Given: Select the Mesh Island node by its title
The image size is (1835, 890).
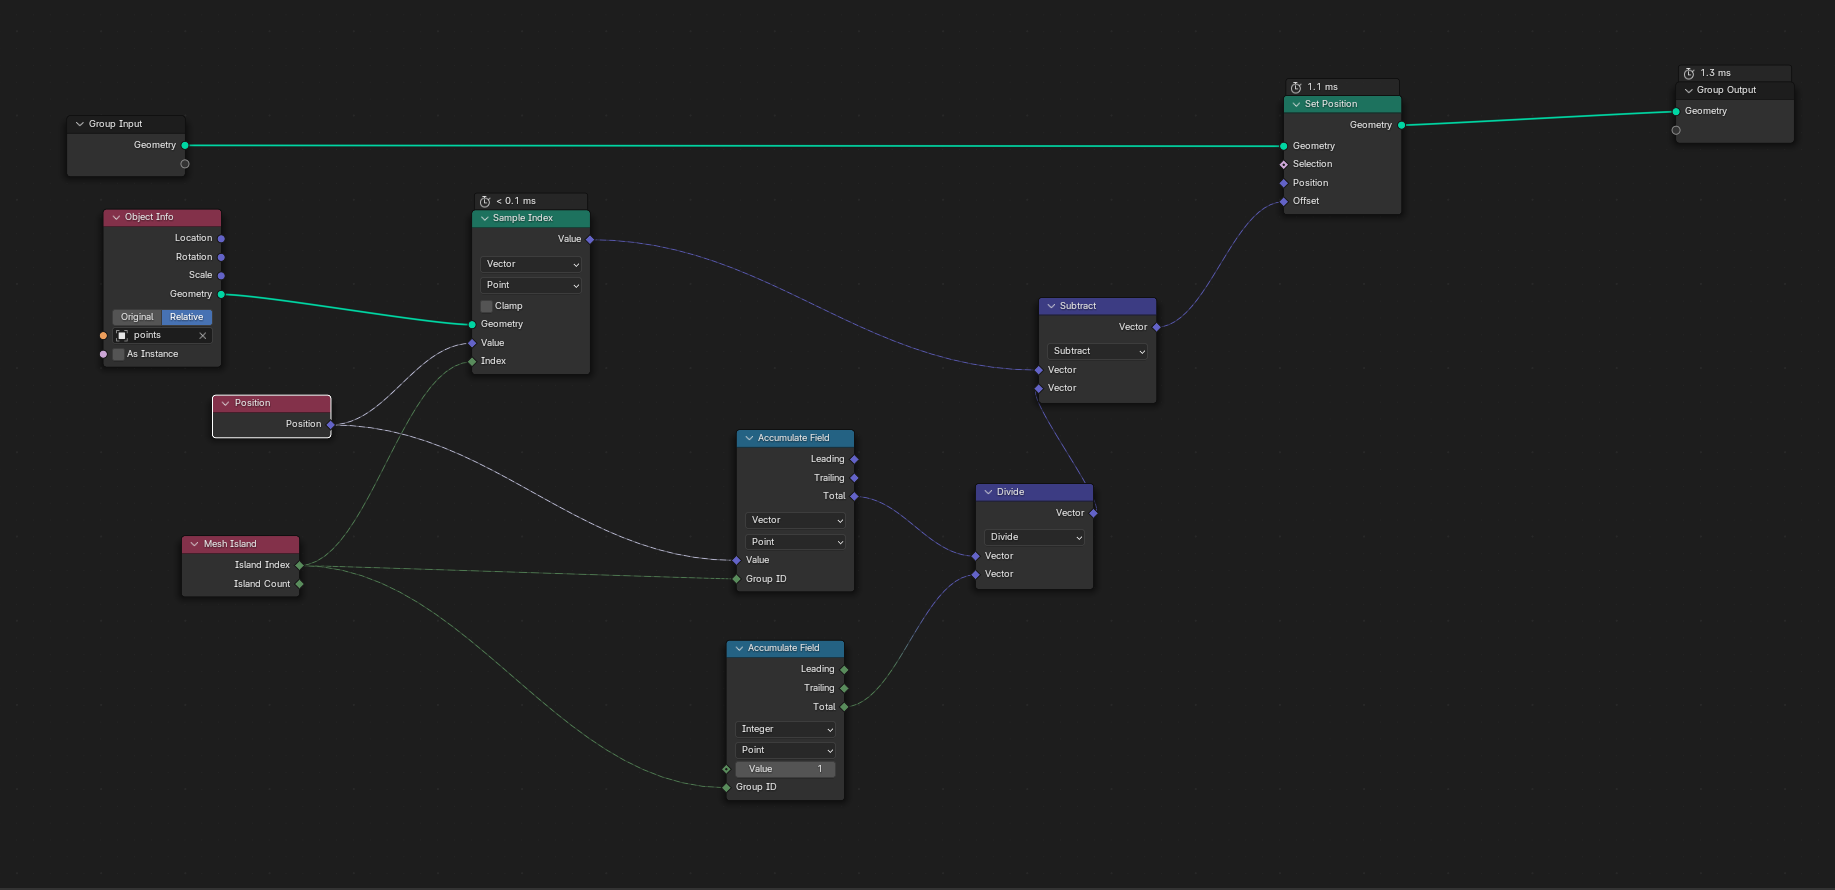Looking at the screenshot, I should click(230, 544).
